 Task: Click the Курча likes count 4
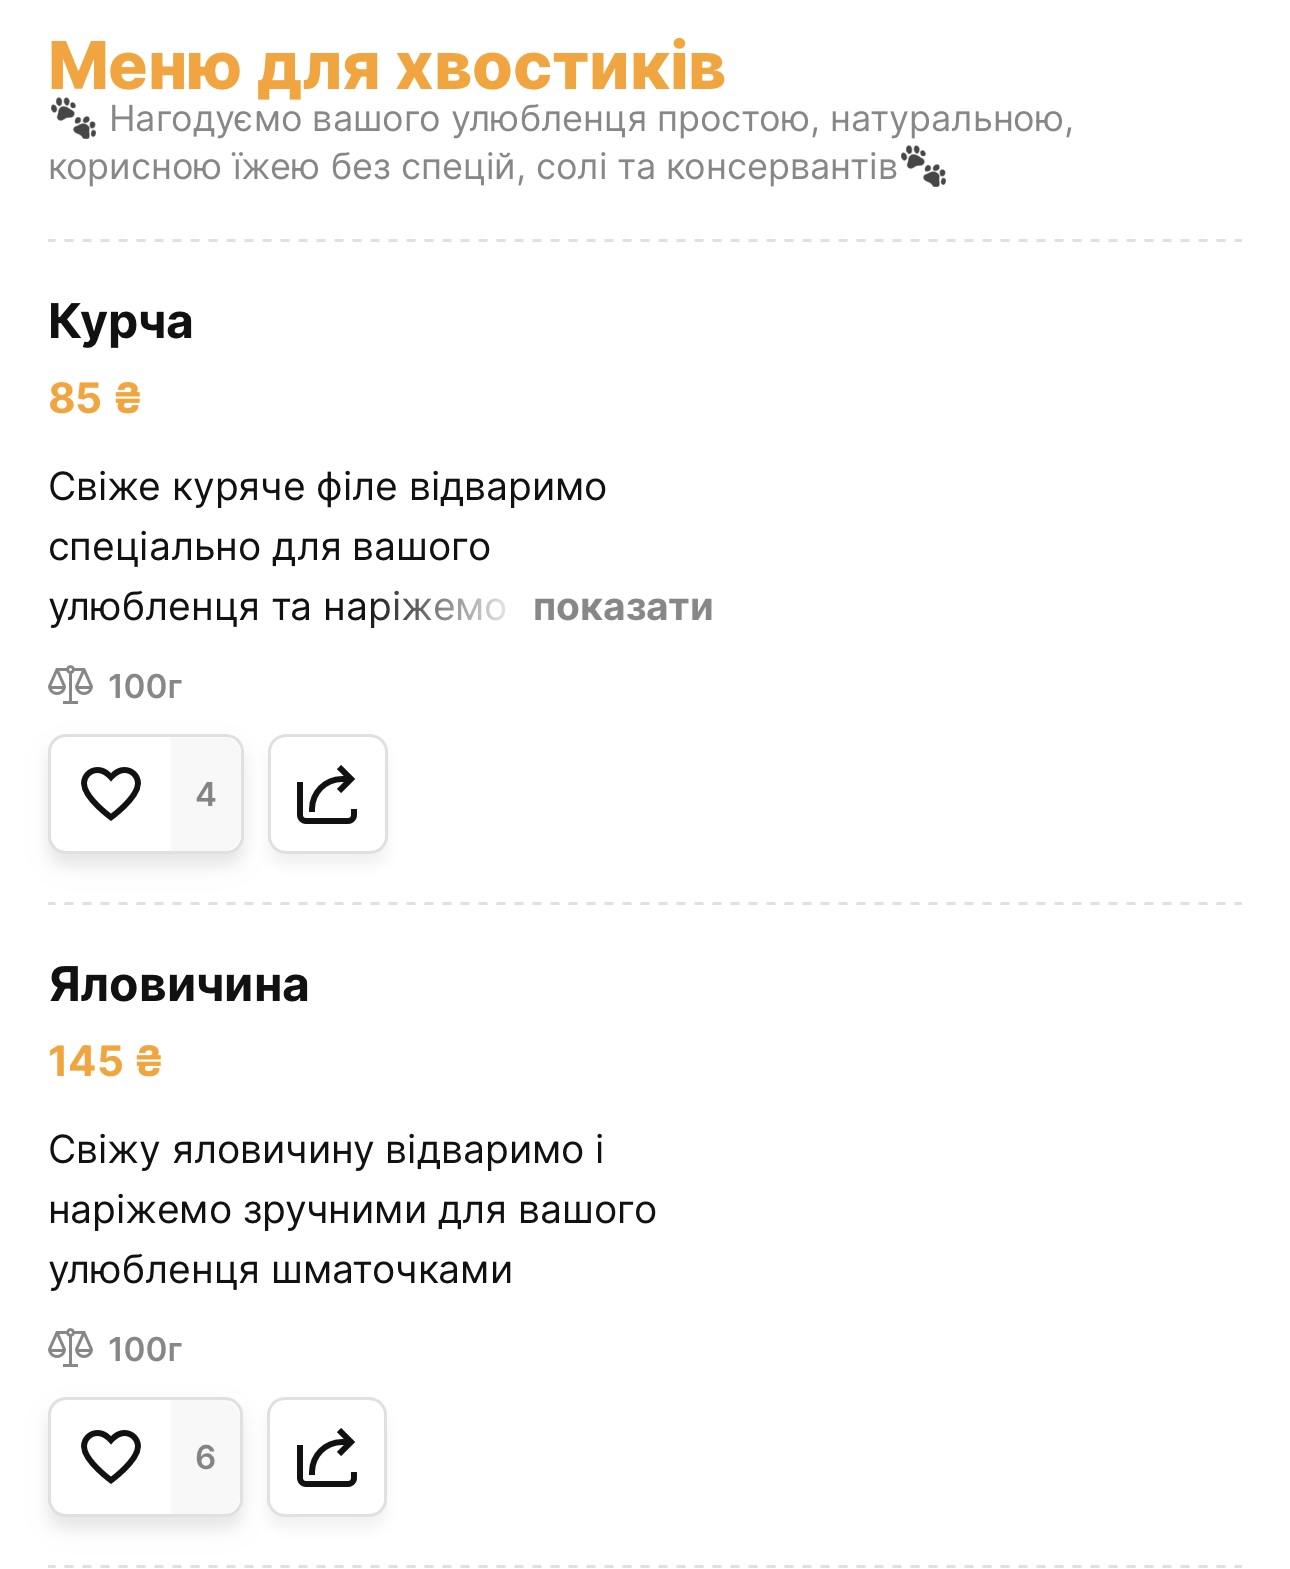click(x=206, y=794)
